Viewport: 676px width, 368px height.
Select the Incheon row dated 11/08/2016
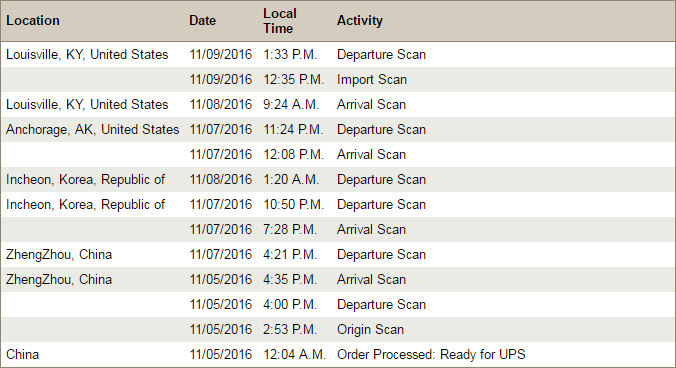(338, 180)
